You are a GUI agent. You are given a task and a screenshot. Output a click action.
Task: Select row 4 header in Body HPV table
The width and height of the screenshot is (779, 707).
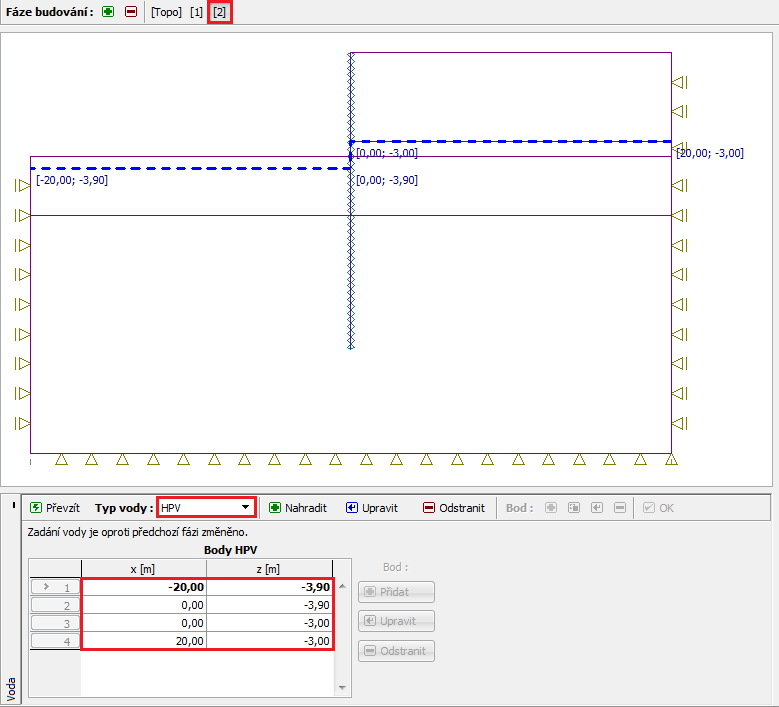[55, 641]
